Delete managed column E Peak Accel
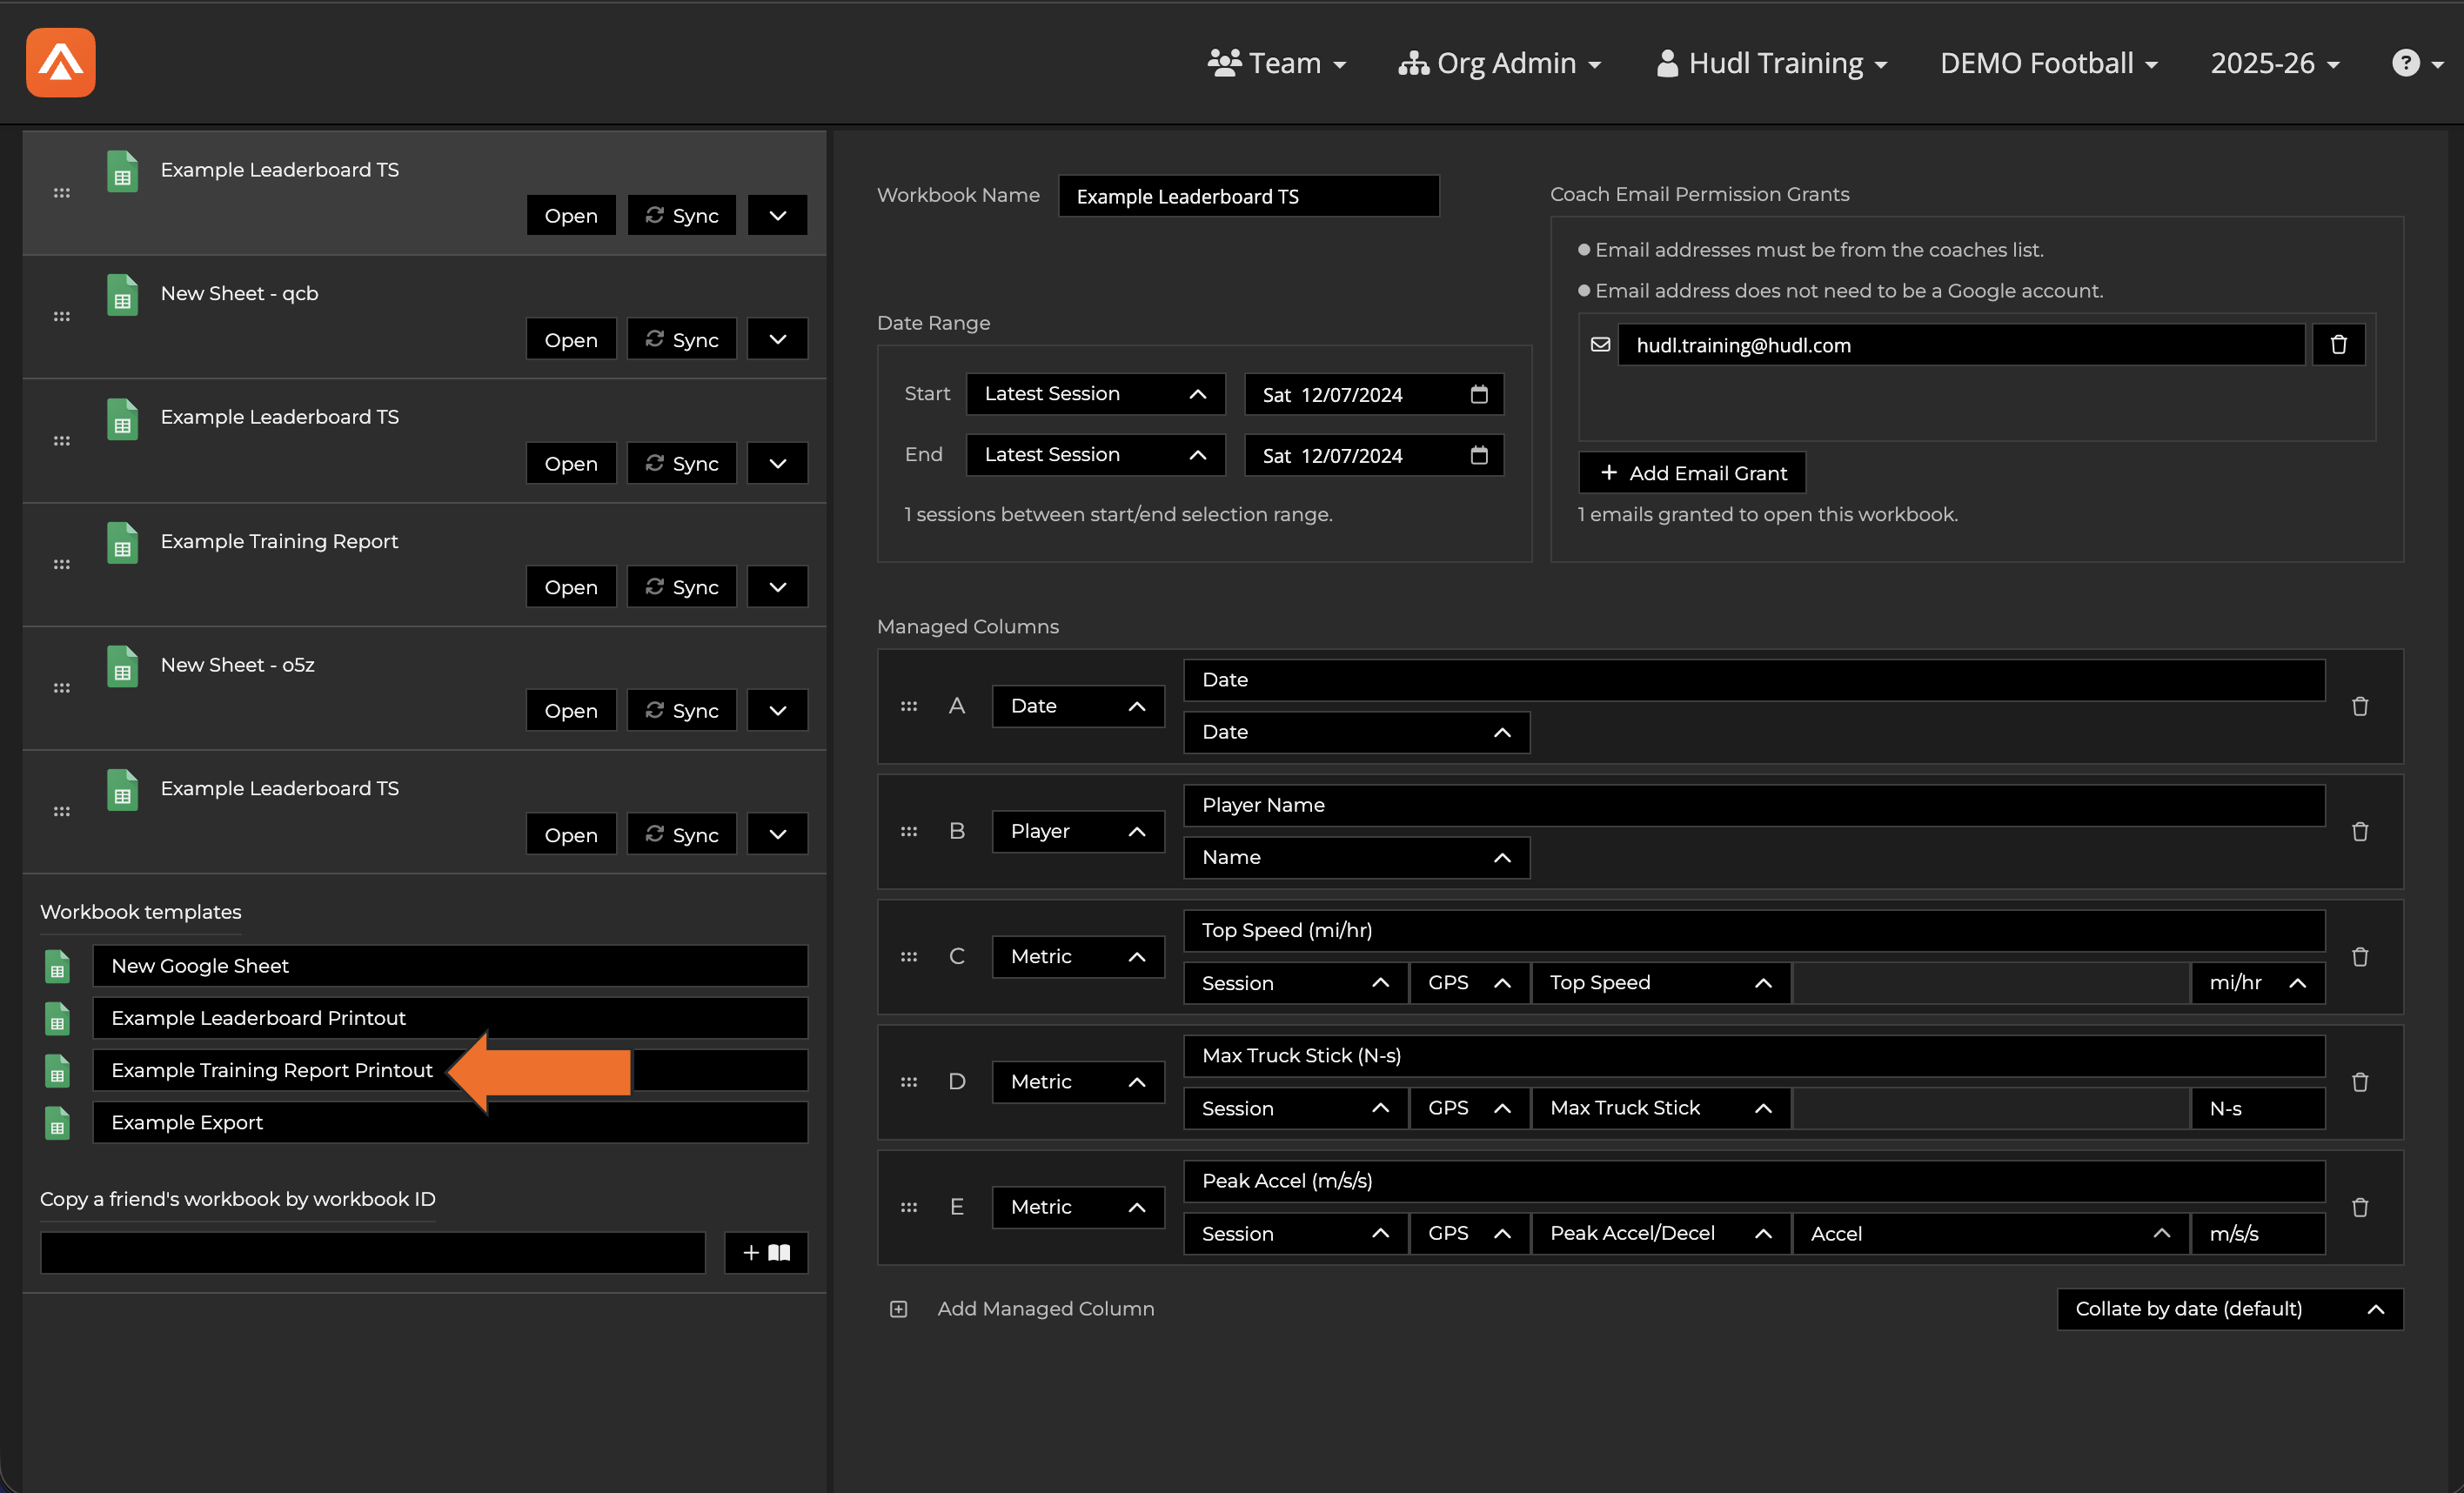The image size is (2464, 1493). (2360, 1207)
